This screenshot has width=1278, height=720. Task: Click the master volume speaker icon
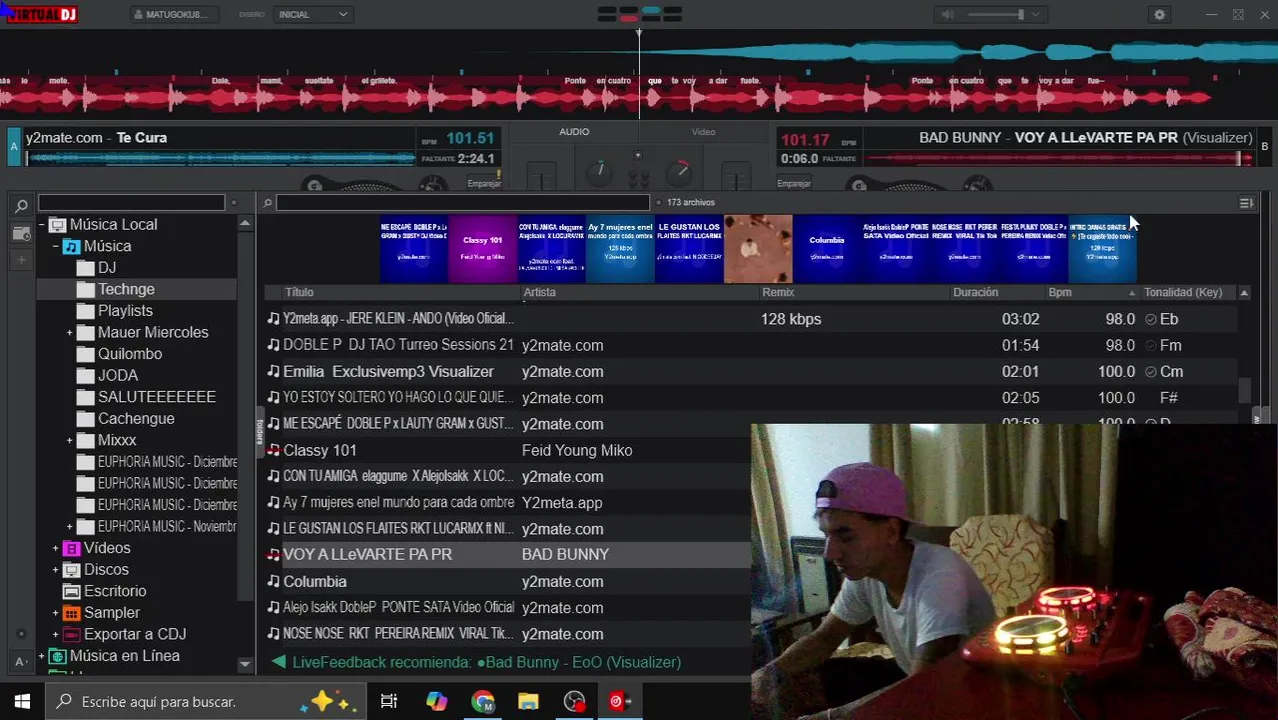coord(947,15)
